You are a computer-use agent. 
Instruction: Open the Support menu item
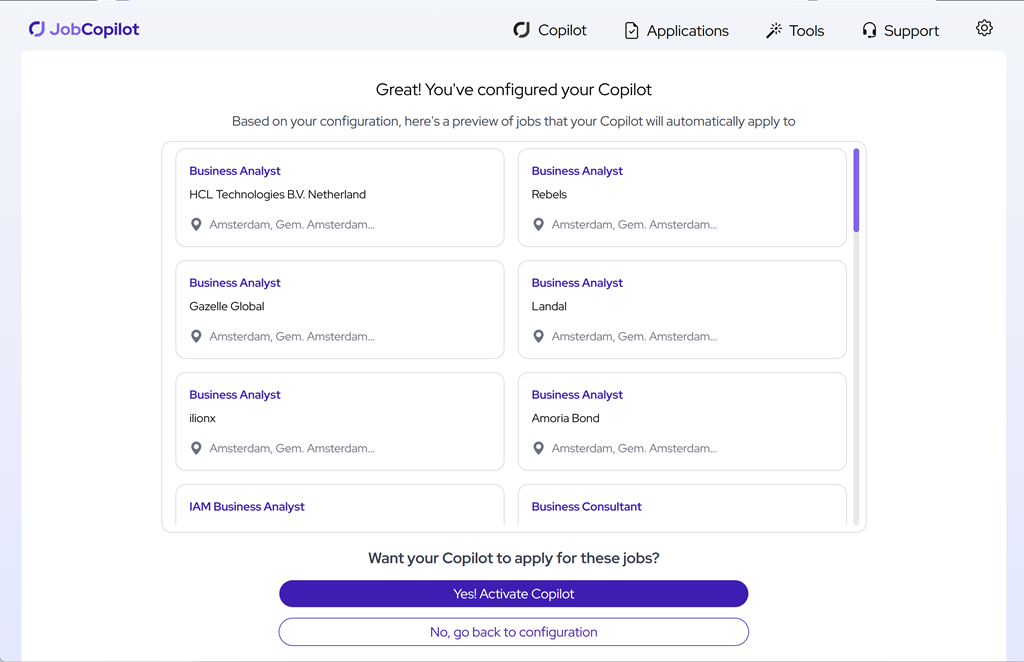coord(900,31)
